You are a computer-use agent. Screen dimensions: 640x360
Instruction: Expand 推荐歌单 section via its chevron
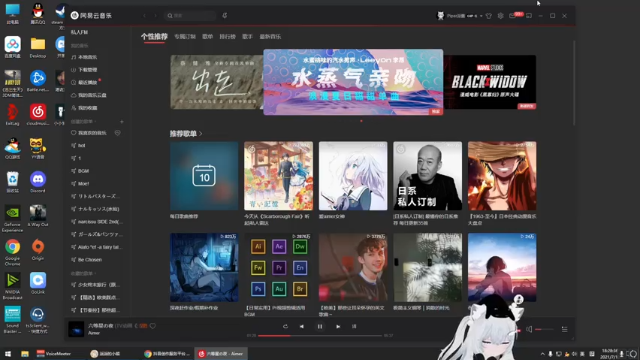click(x=200, y=133)
